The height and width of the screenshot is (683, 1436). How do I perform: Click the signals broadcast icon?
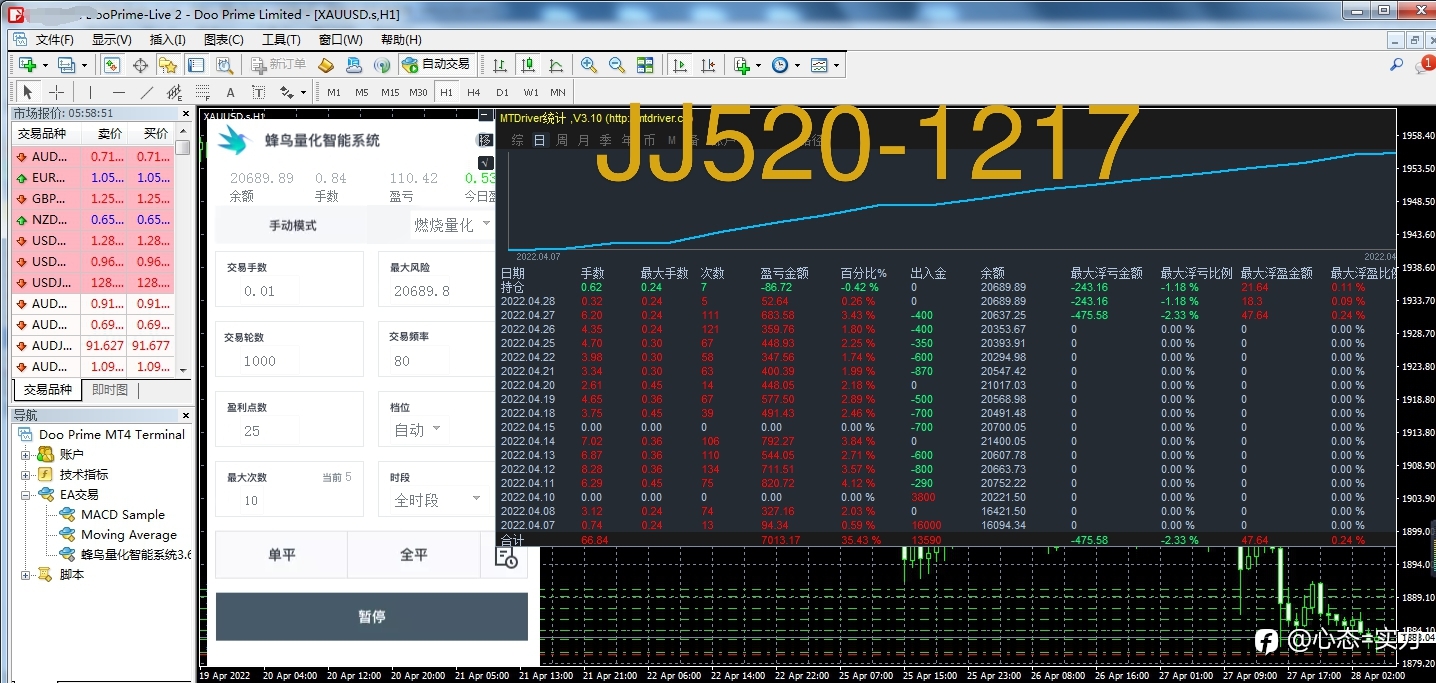[381, 65]
